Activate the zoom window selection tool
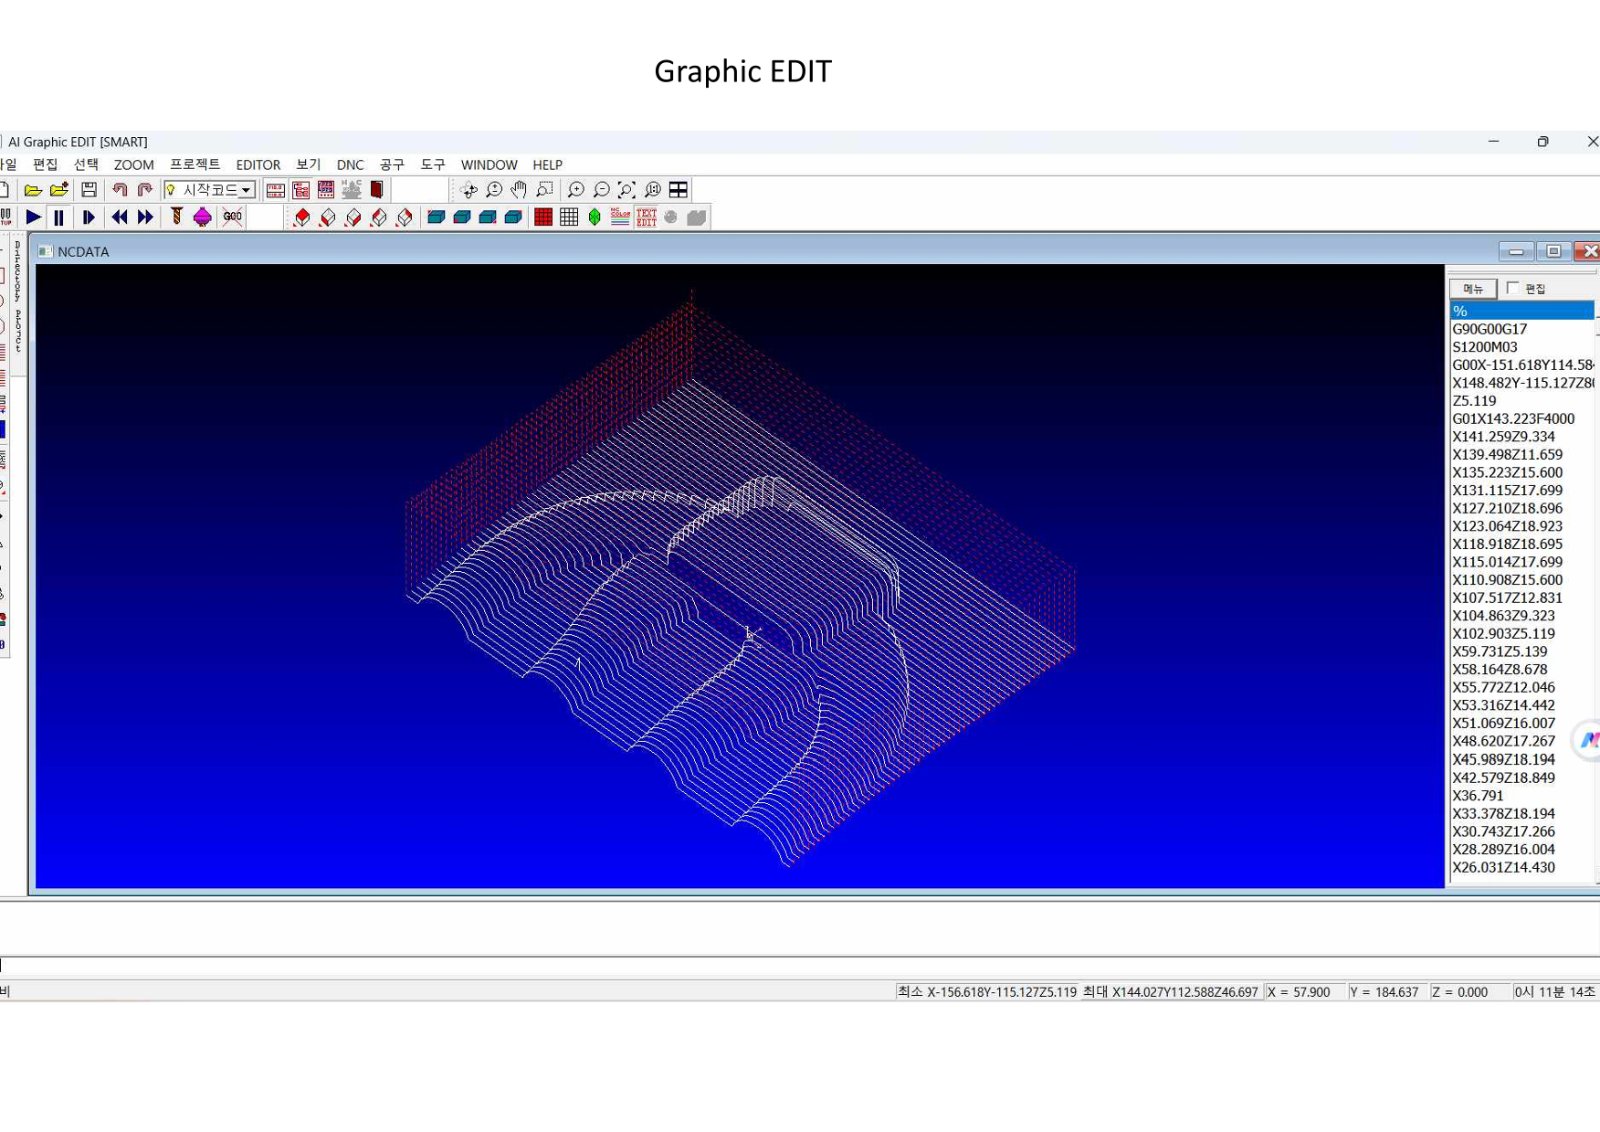 coord(544,190)
